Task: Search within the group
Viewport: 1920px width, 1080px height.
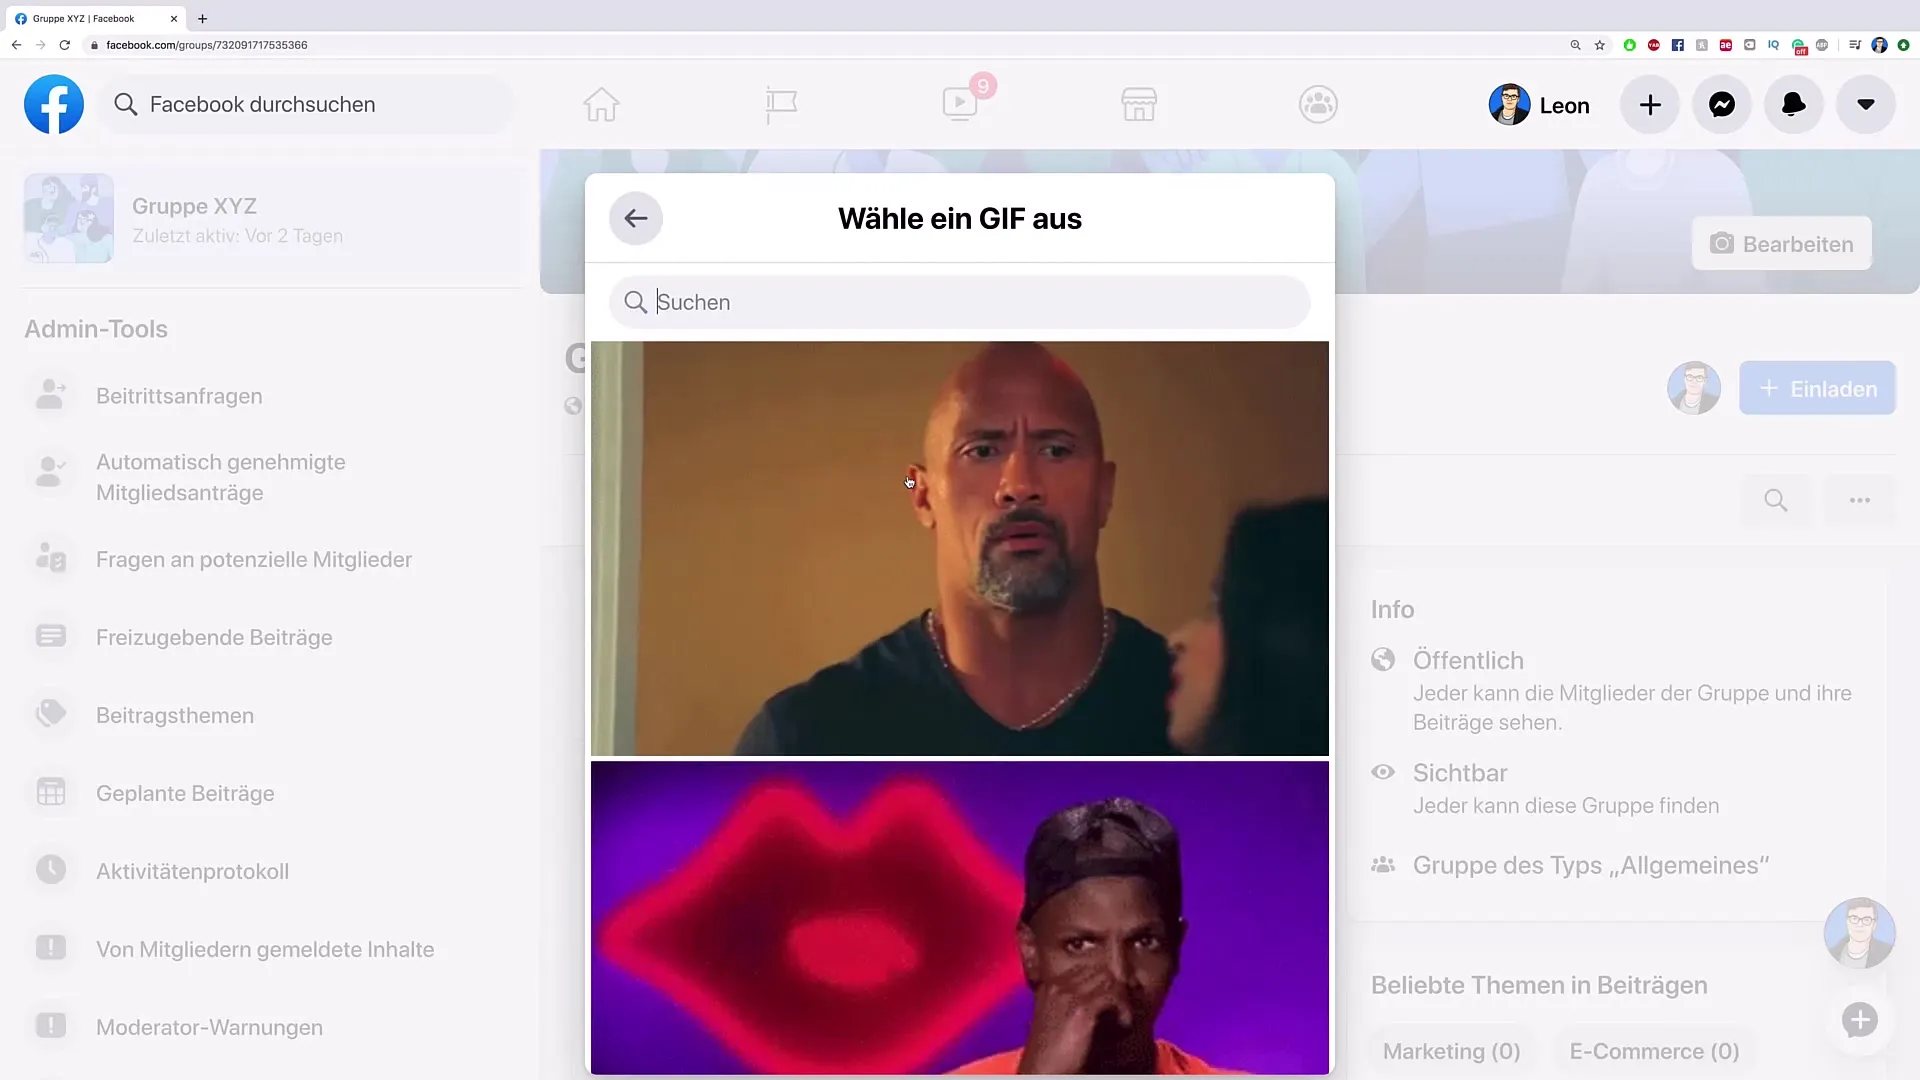Action: tap(1775, 500)
